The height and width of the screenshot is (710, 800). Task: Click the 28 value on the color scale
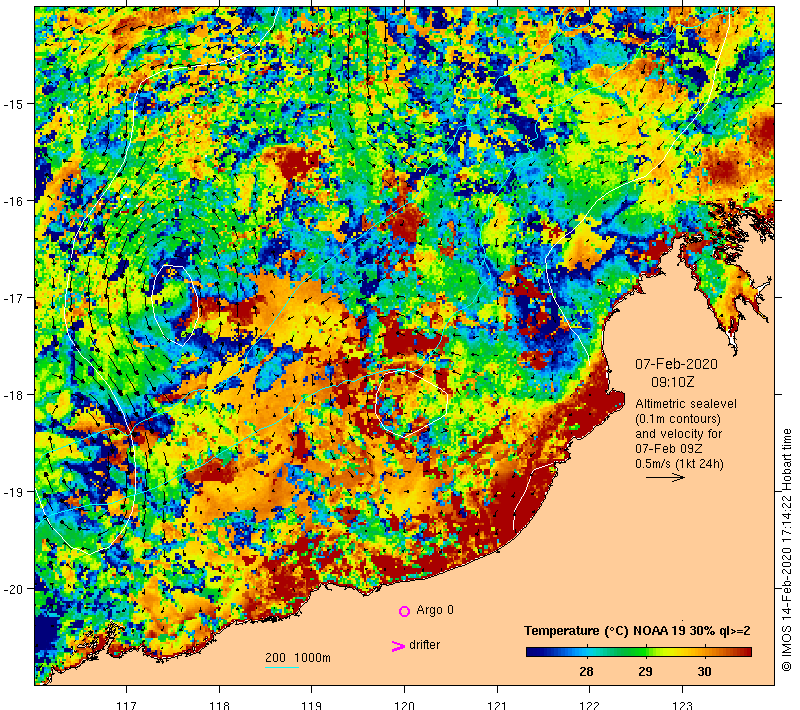(x=586, y=672)
